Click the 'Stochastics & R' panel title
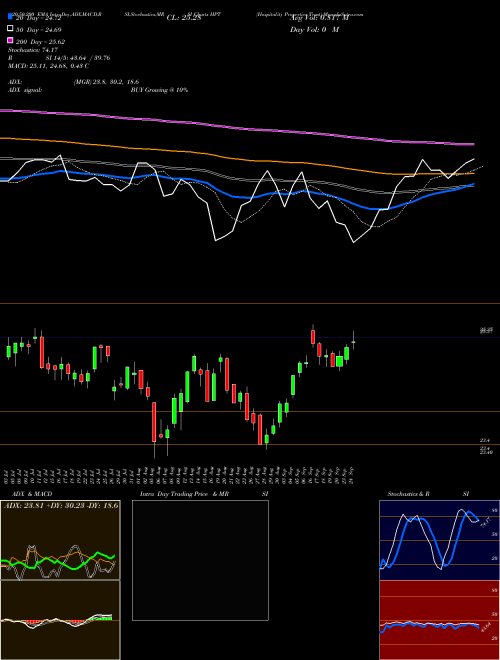The width and height of the screenshot is (500, 660). tap(409, 494)
